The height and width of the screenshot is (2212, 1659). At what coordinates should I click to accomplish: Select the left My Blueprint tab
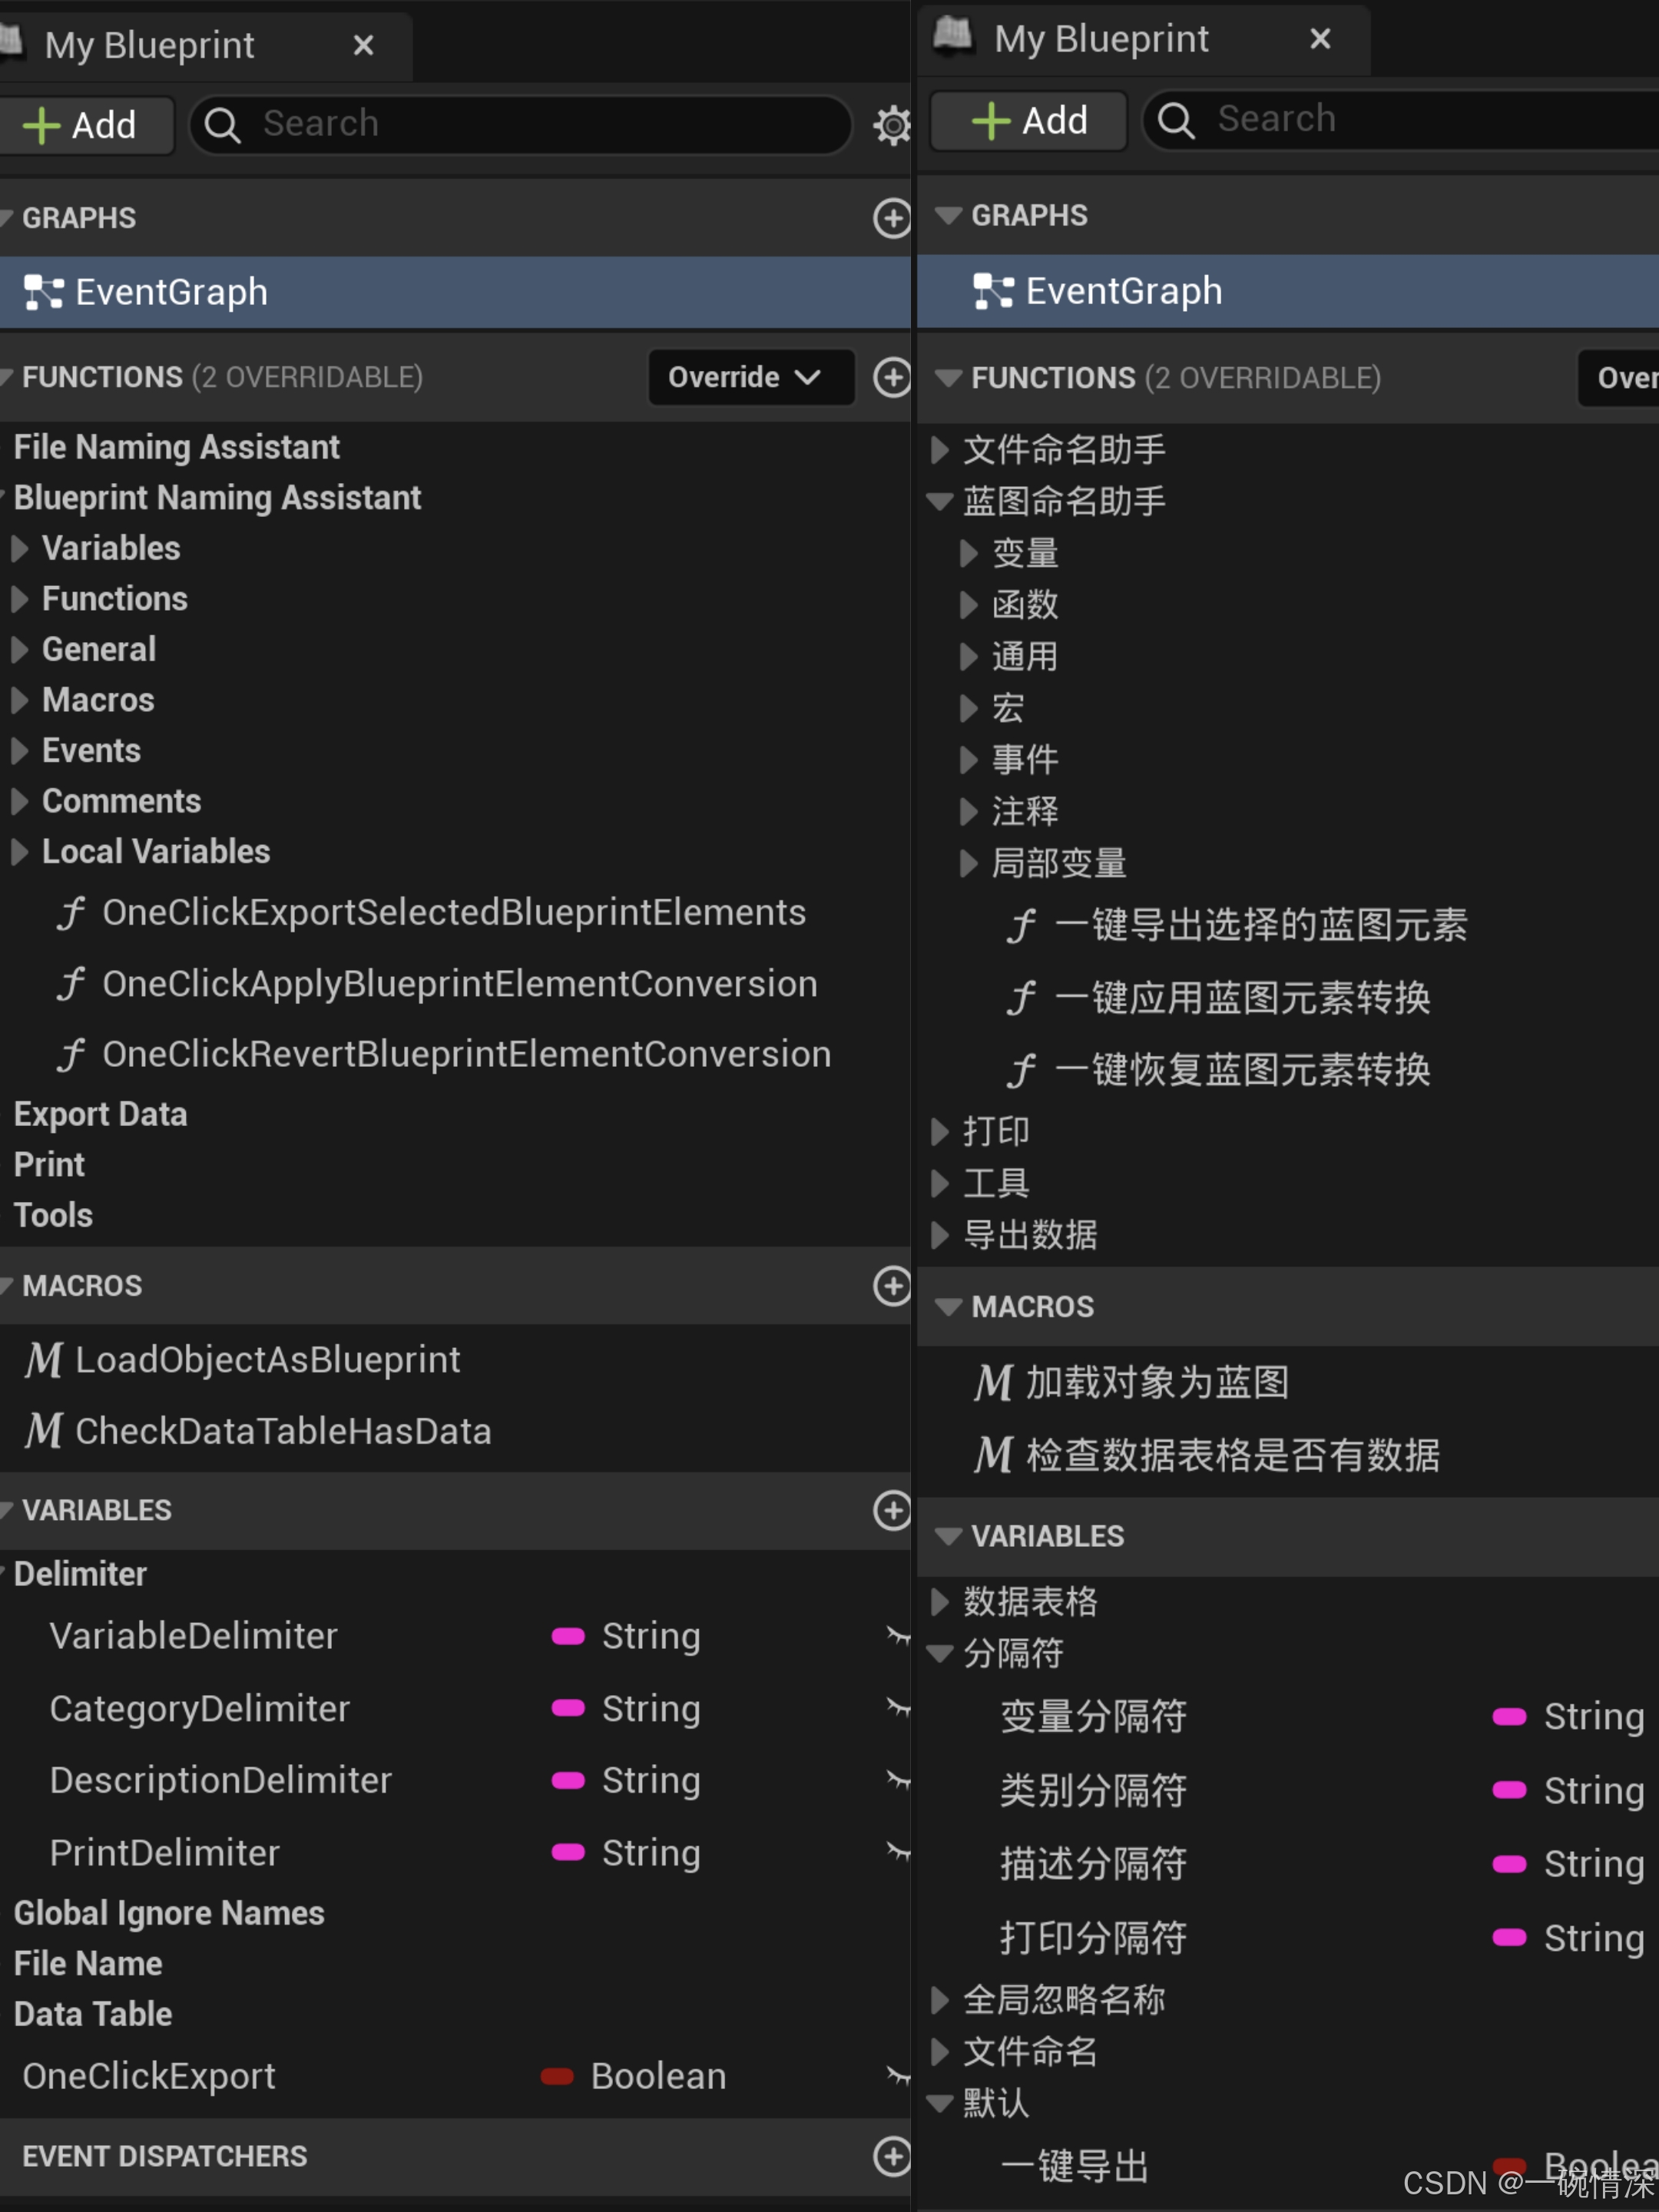click(x=150, y=45)
